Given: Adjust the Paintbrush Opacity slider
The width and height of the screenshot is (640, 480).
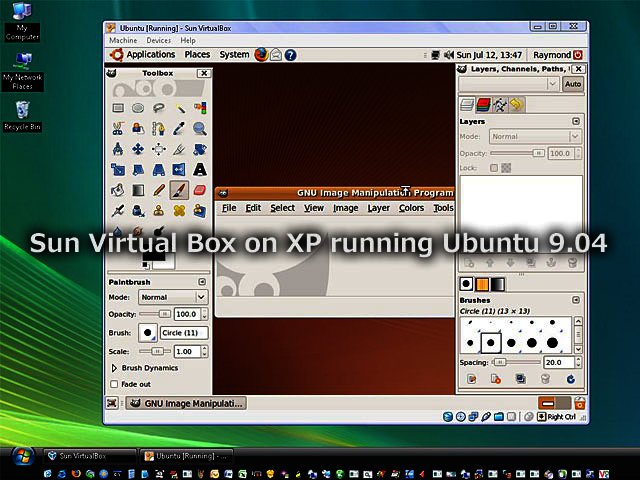Looking at the screenshot, I should 155,314.
